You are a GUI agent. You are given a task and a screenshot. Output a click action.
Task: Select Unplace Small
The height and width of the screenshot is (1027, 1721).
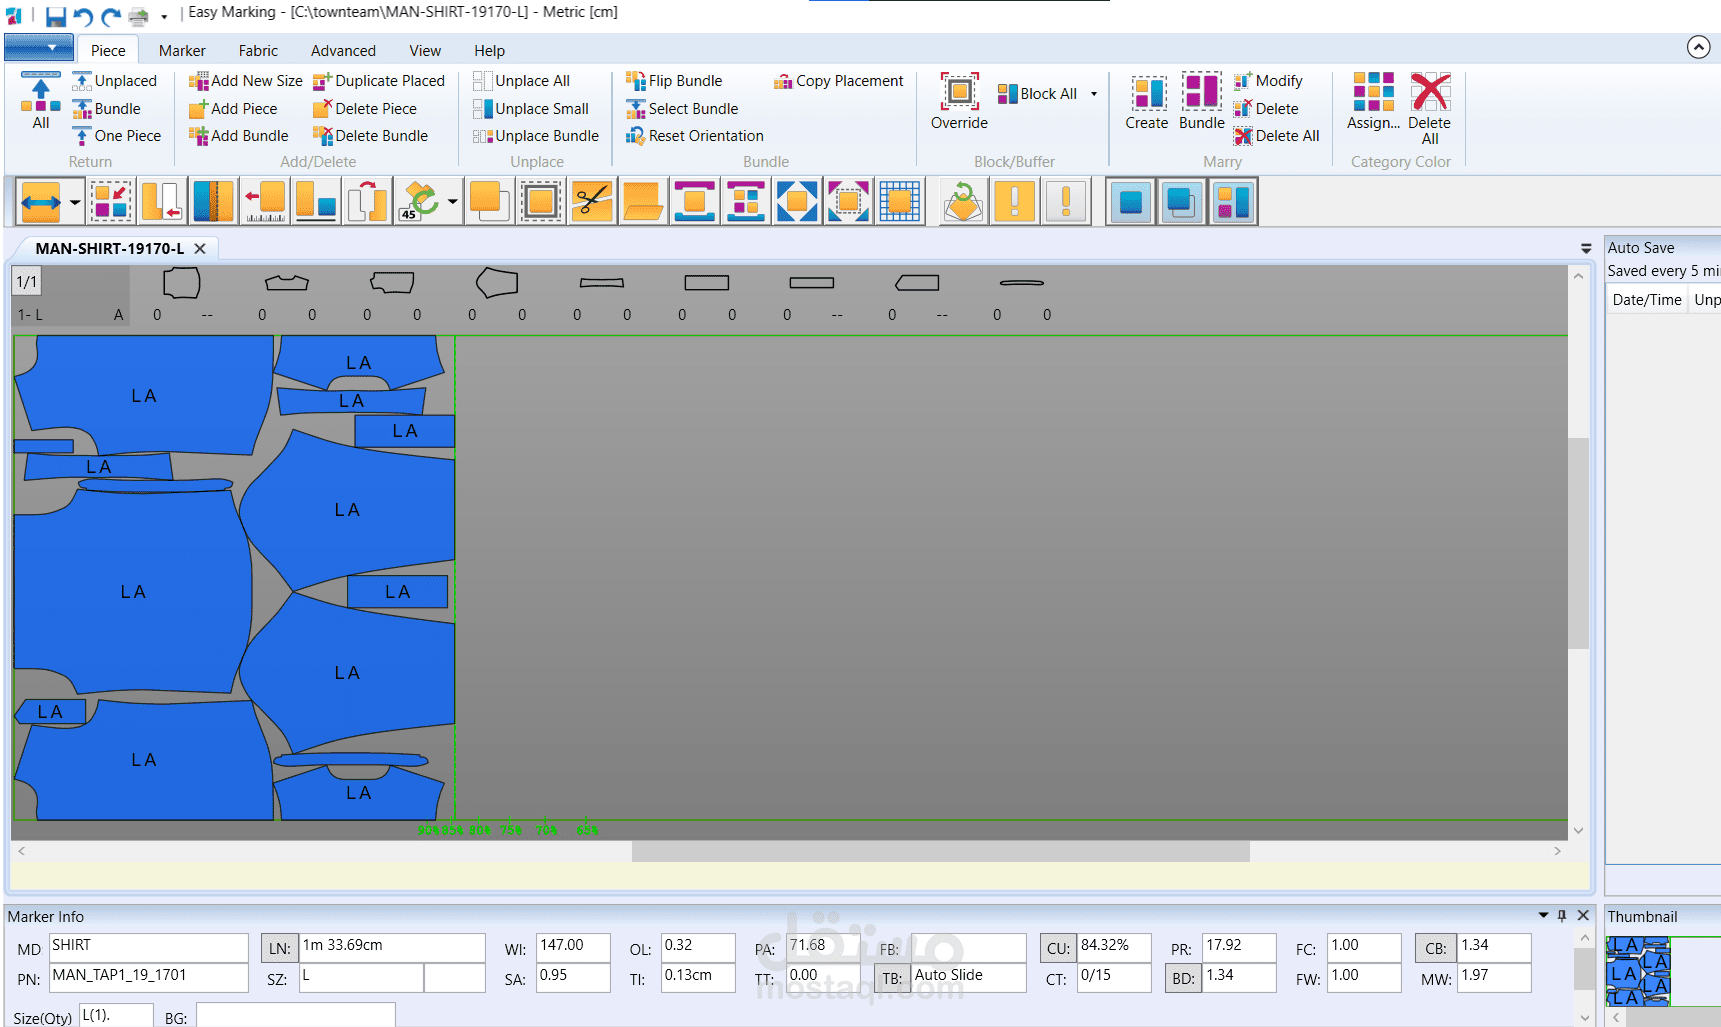pos(531,109)
